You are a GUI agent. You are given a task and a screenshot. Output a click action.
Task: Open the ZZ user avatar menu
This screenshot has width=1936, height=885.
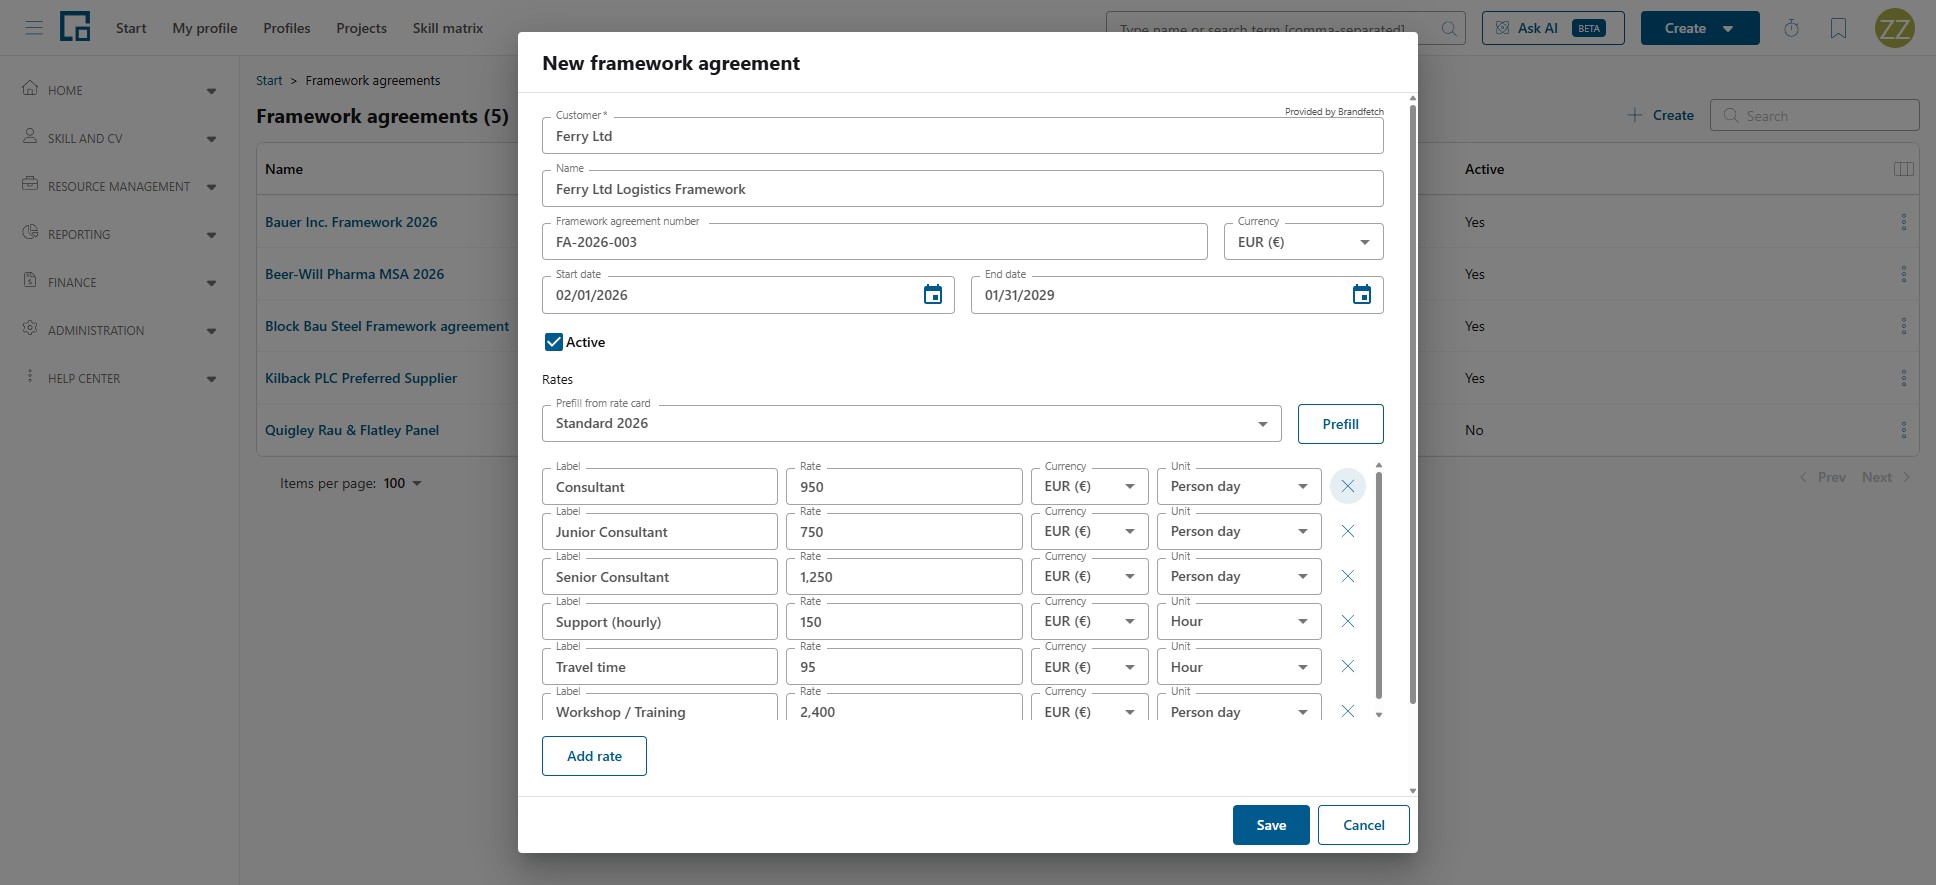coord(1894,28)
